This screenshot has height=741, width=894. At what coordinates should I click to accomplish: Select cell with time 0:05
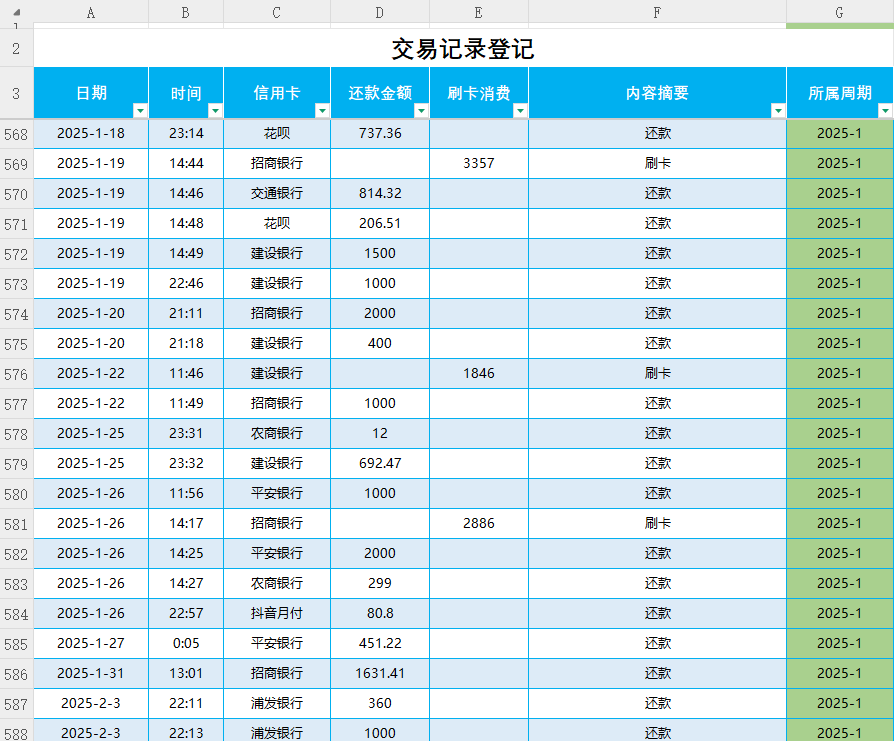[186, 644]
